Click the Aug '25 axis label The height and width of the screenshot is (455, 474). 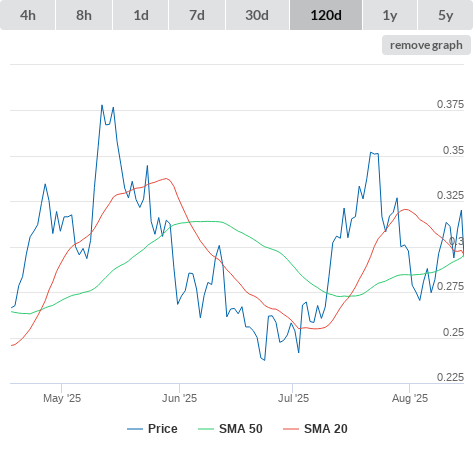[410, 398]
